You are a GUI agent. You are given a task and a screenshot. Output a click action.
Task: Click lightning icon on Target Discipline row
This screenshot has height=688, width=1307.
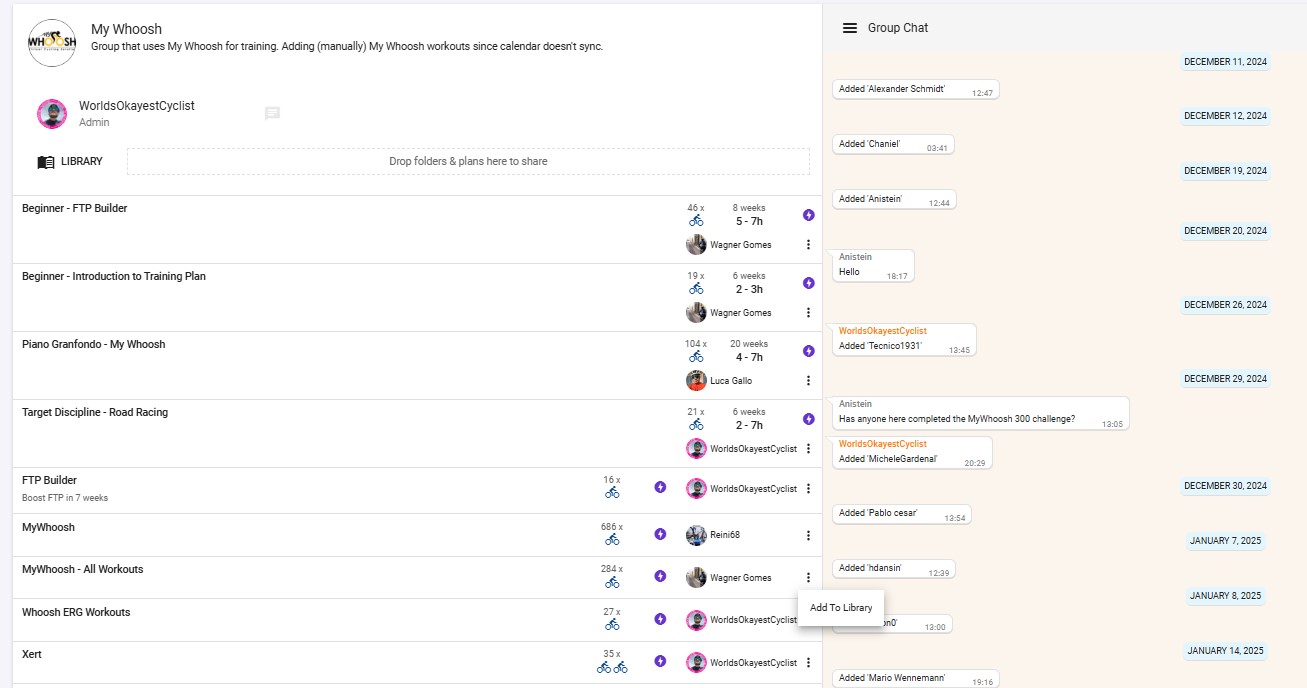coord(809,419)
